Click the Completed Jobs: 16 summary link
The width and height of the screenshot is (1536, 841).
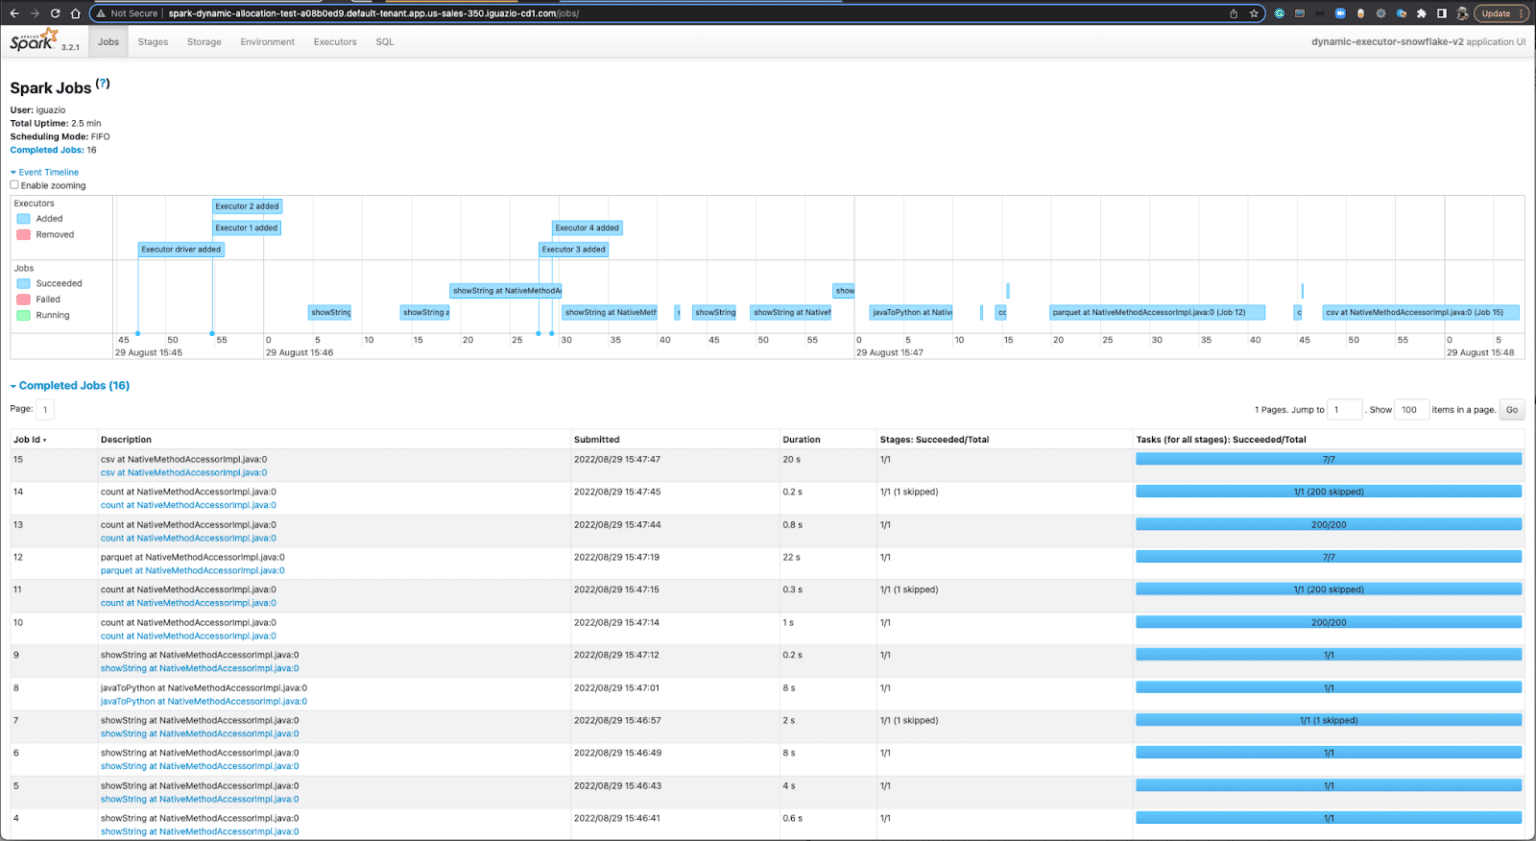53,150
